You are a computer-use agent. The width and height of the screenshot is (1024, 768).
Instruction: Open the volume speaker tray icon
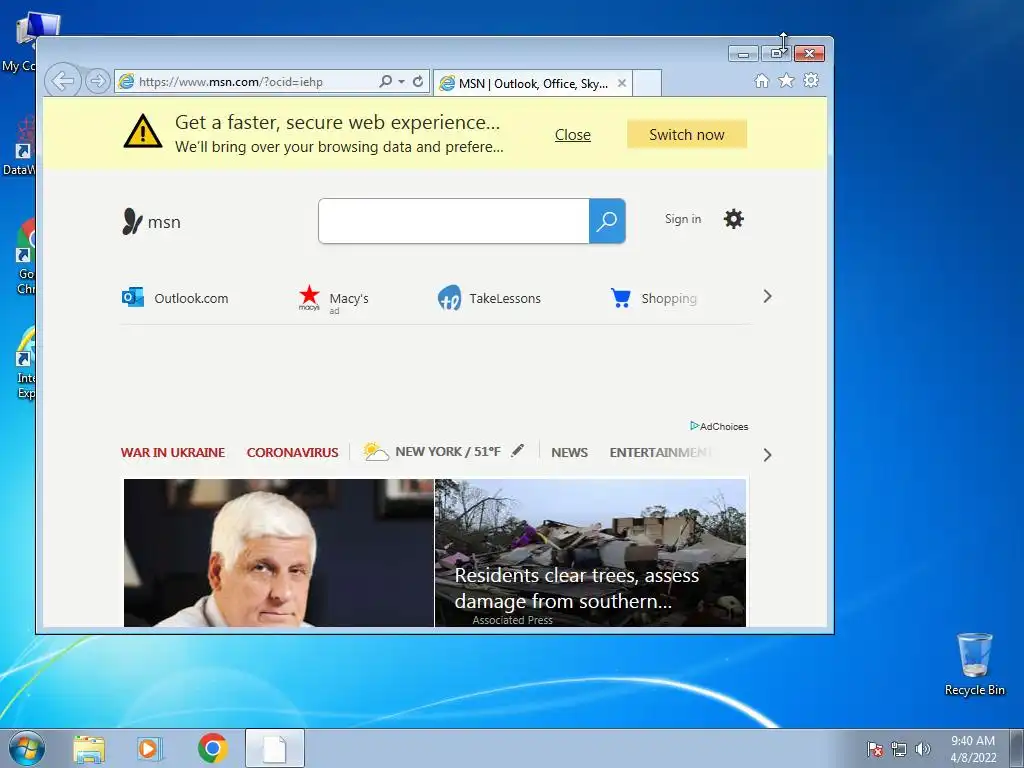922,749
